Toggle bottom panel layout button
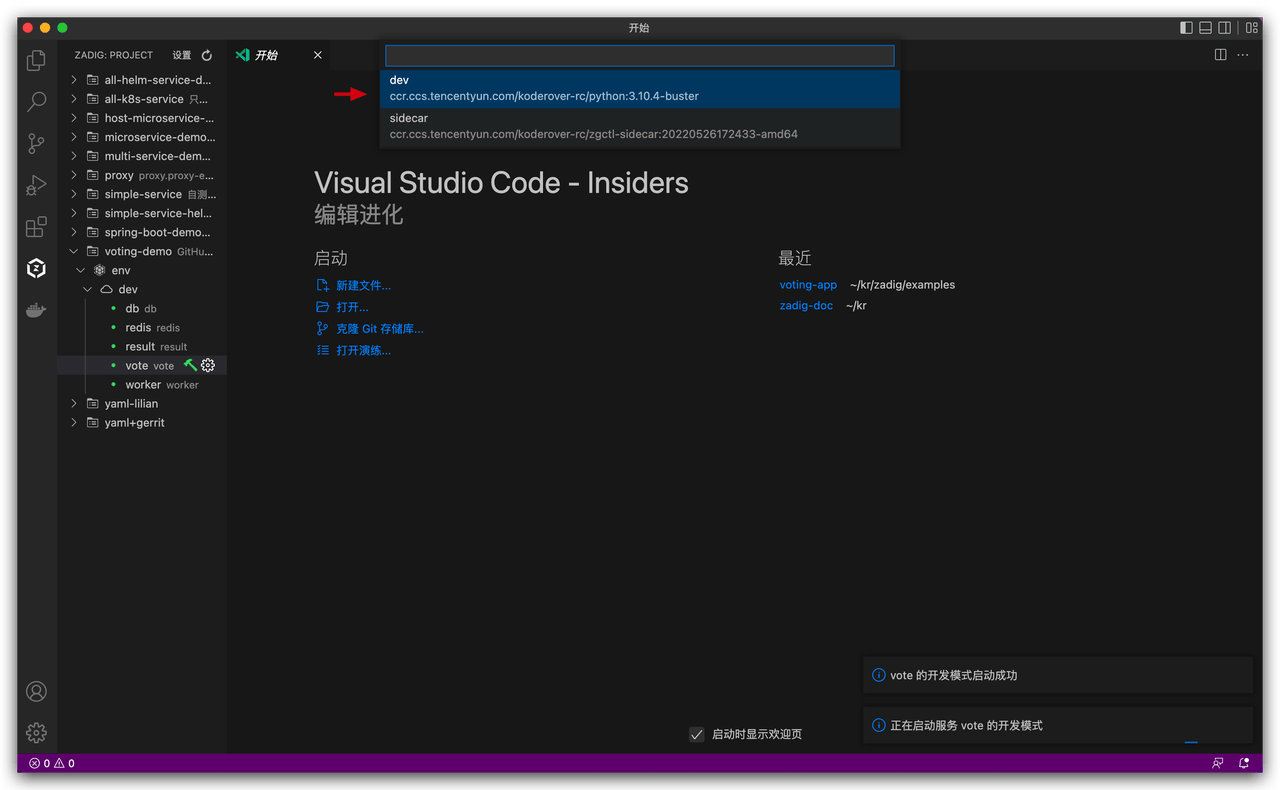The image size is (1280, 790). [1206, 28]
